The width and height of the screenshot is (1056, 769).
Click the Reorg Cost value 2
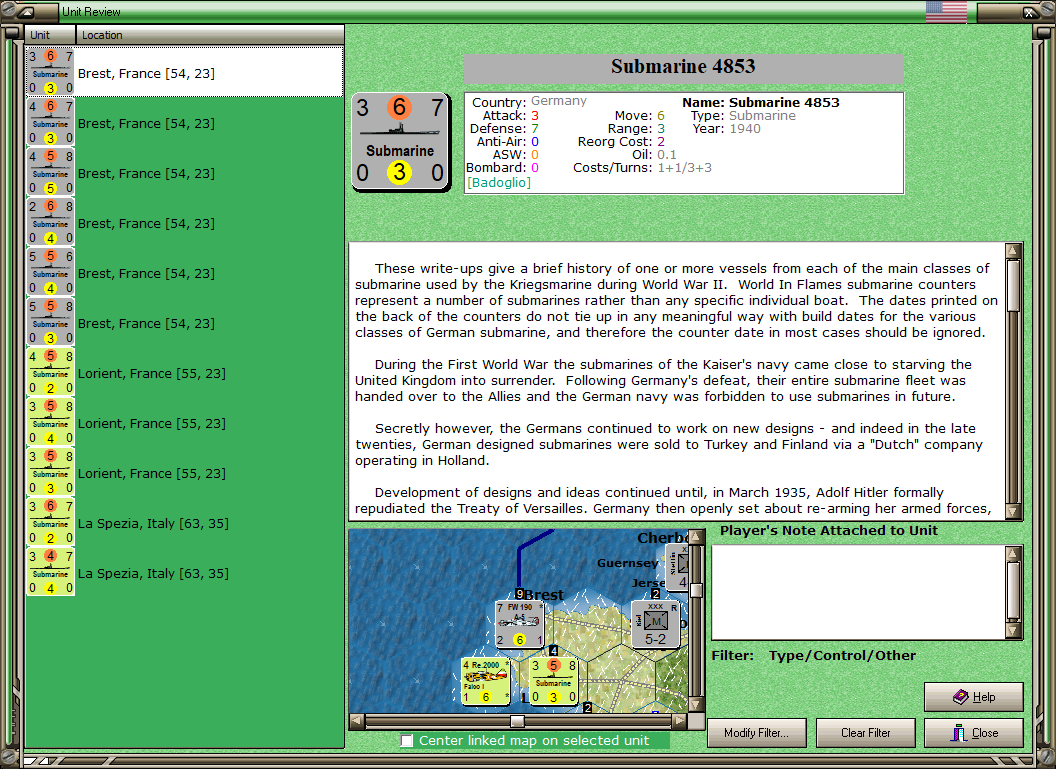point(661,141)
